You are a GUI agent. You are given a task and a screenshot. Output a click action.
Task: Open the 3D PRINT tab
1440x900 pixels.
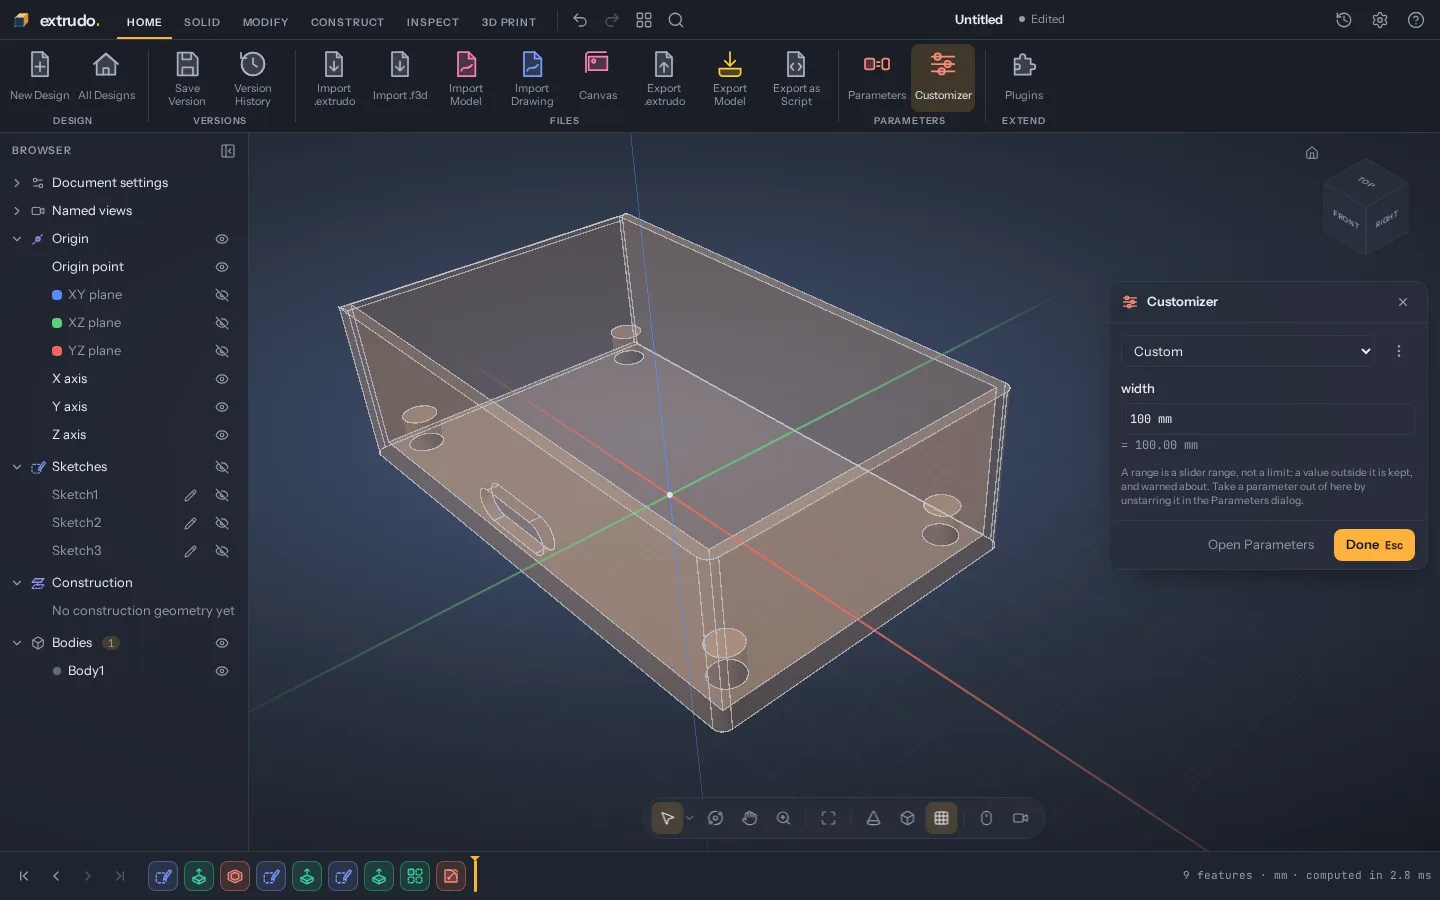(508, 22)
